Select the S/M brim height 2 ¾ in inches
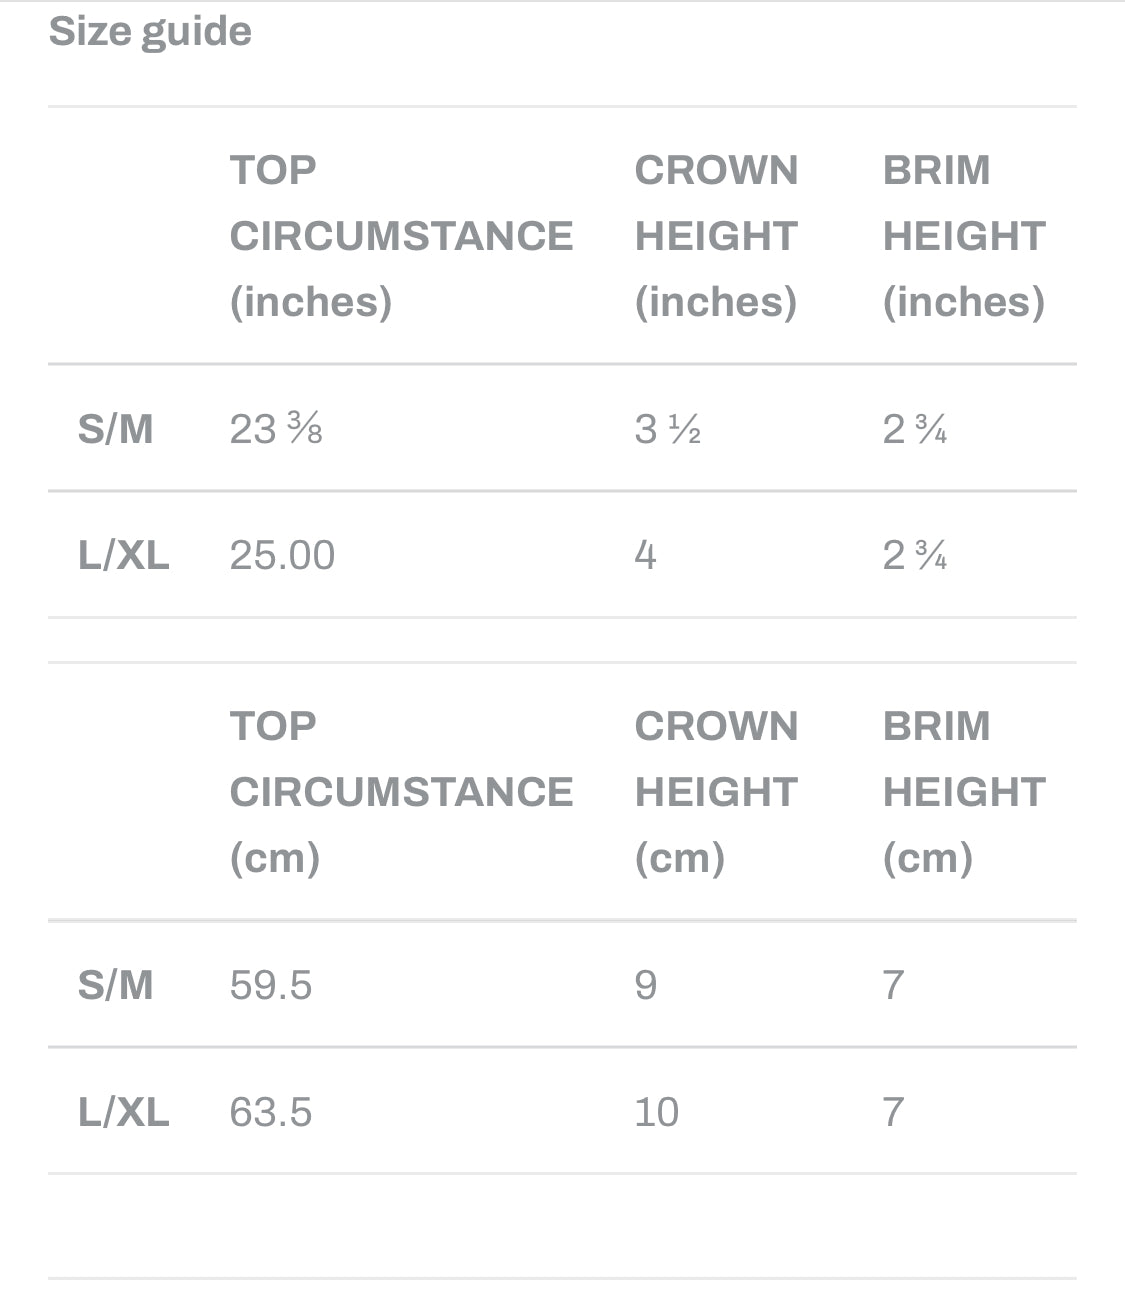This screenshot has width=1125, height=1306. [914, 429]
